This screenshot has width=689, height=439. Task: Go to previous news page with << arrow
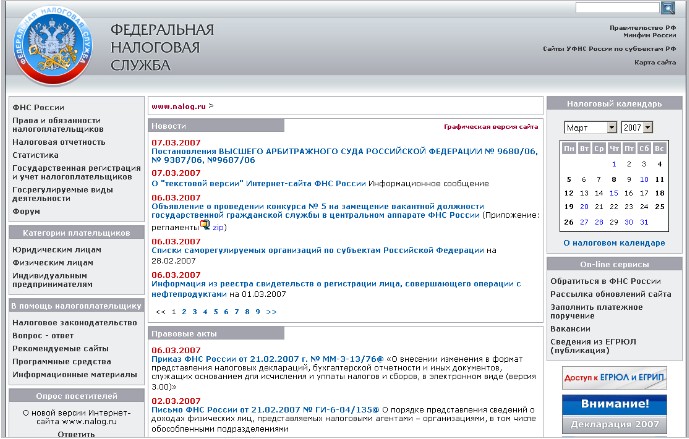pyautogui.click(x=161, y=311)
